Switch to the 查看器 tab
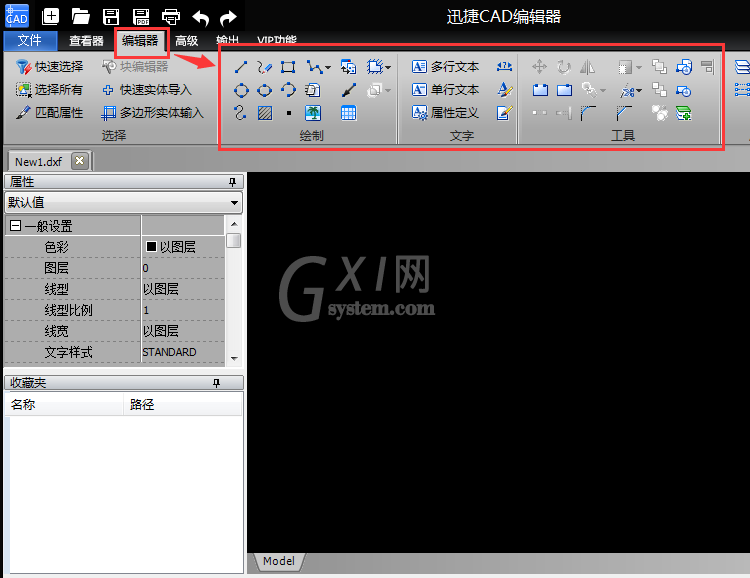 pyautogui.click(x=86, y=41)
